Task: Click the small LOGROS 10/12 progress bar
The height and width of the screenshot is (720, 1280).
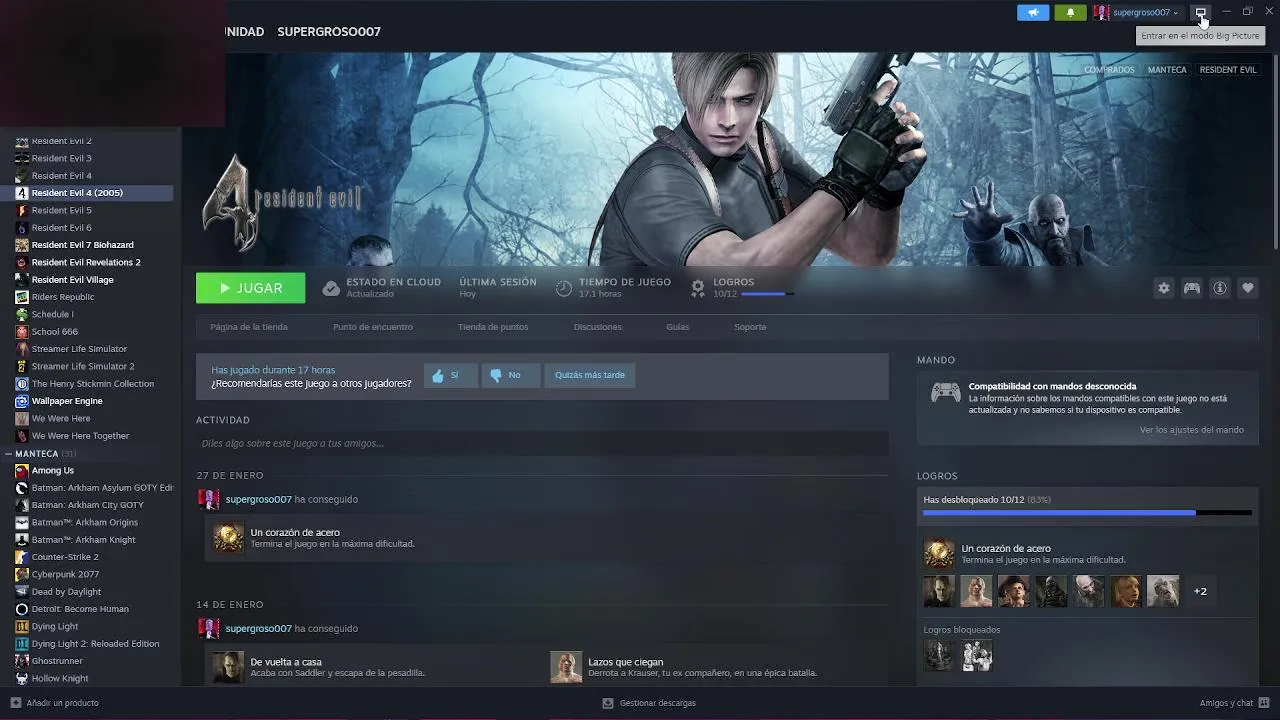Action: 768,294
